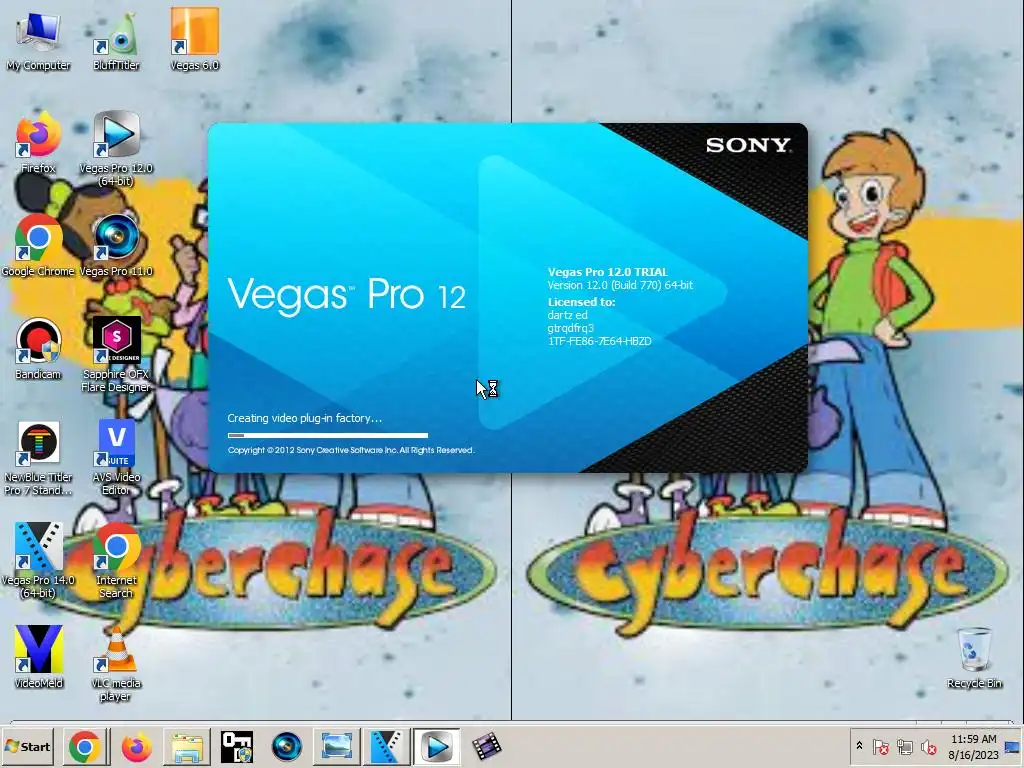Select the Vegas 6.0 desktop shortcut
Viewport: 1024px width, 768px height.
[195, 39]
